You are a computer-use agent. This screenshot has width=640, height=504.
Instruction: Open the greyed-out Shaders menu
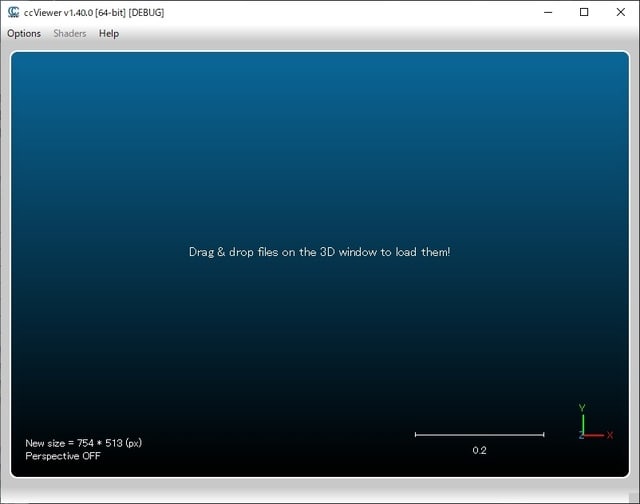point(70,33)
